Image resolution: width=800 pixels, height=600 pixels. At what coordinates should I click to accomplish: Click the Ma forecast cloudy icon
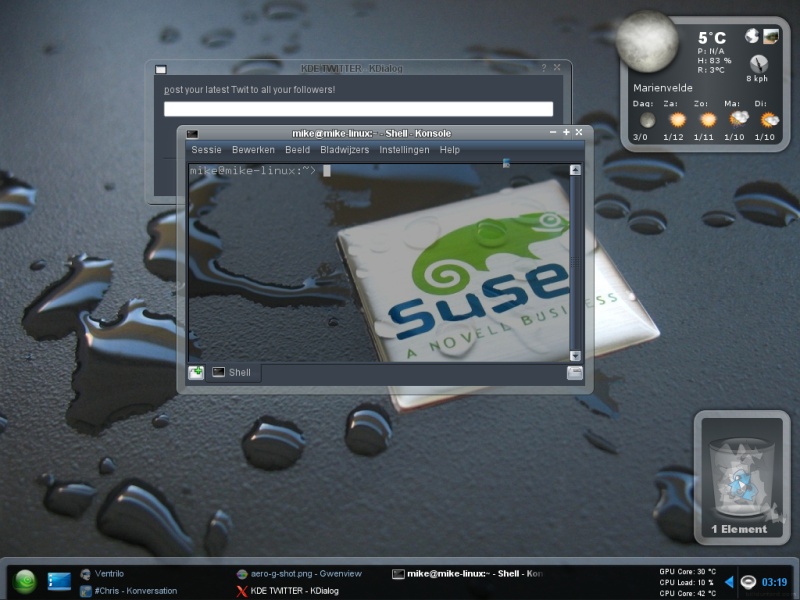738,119
